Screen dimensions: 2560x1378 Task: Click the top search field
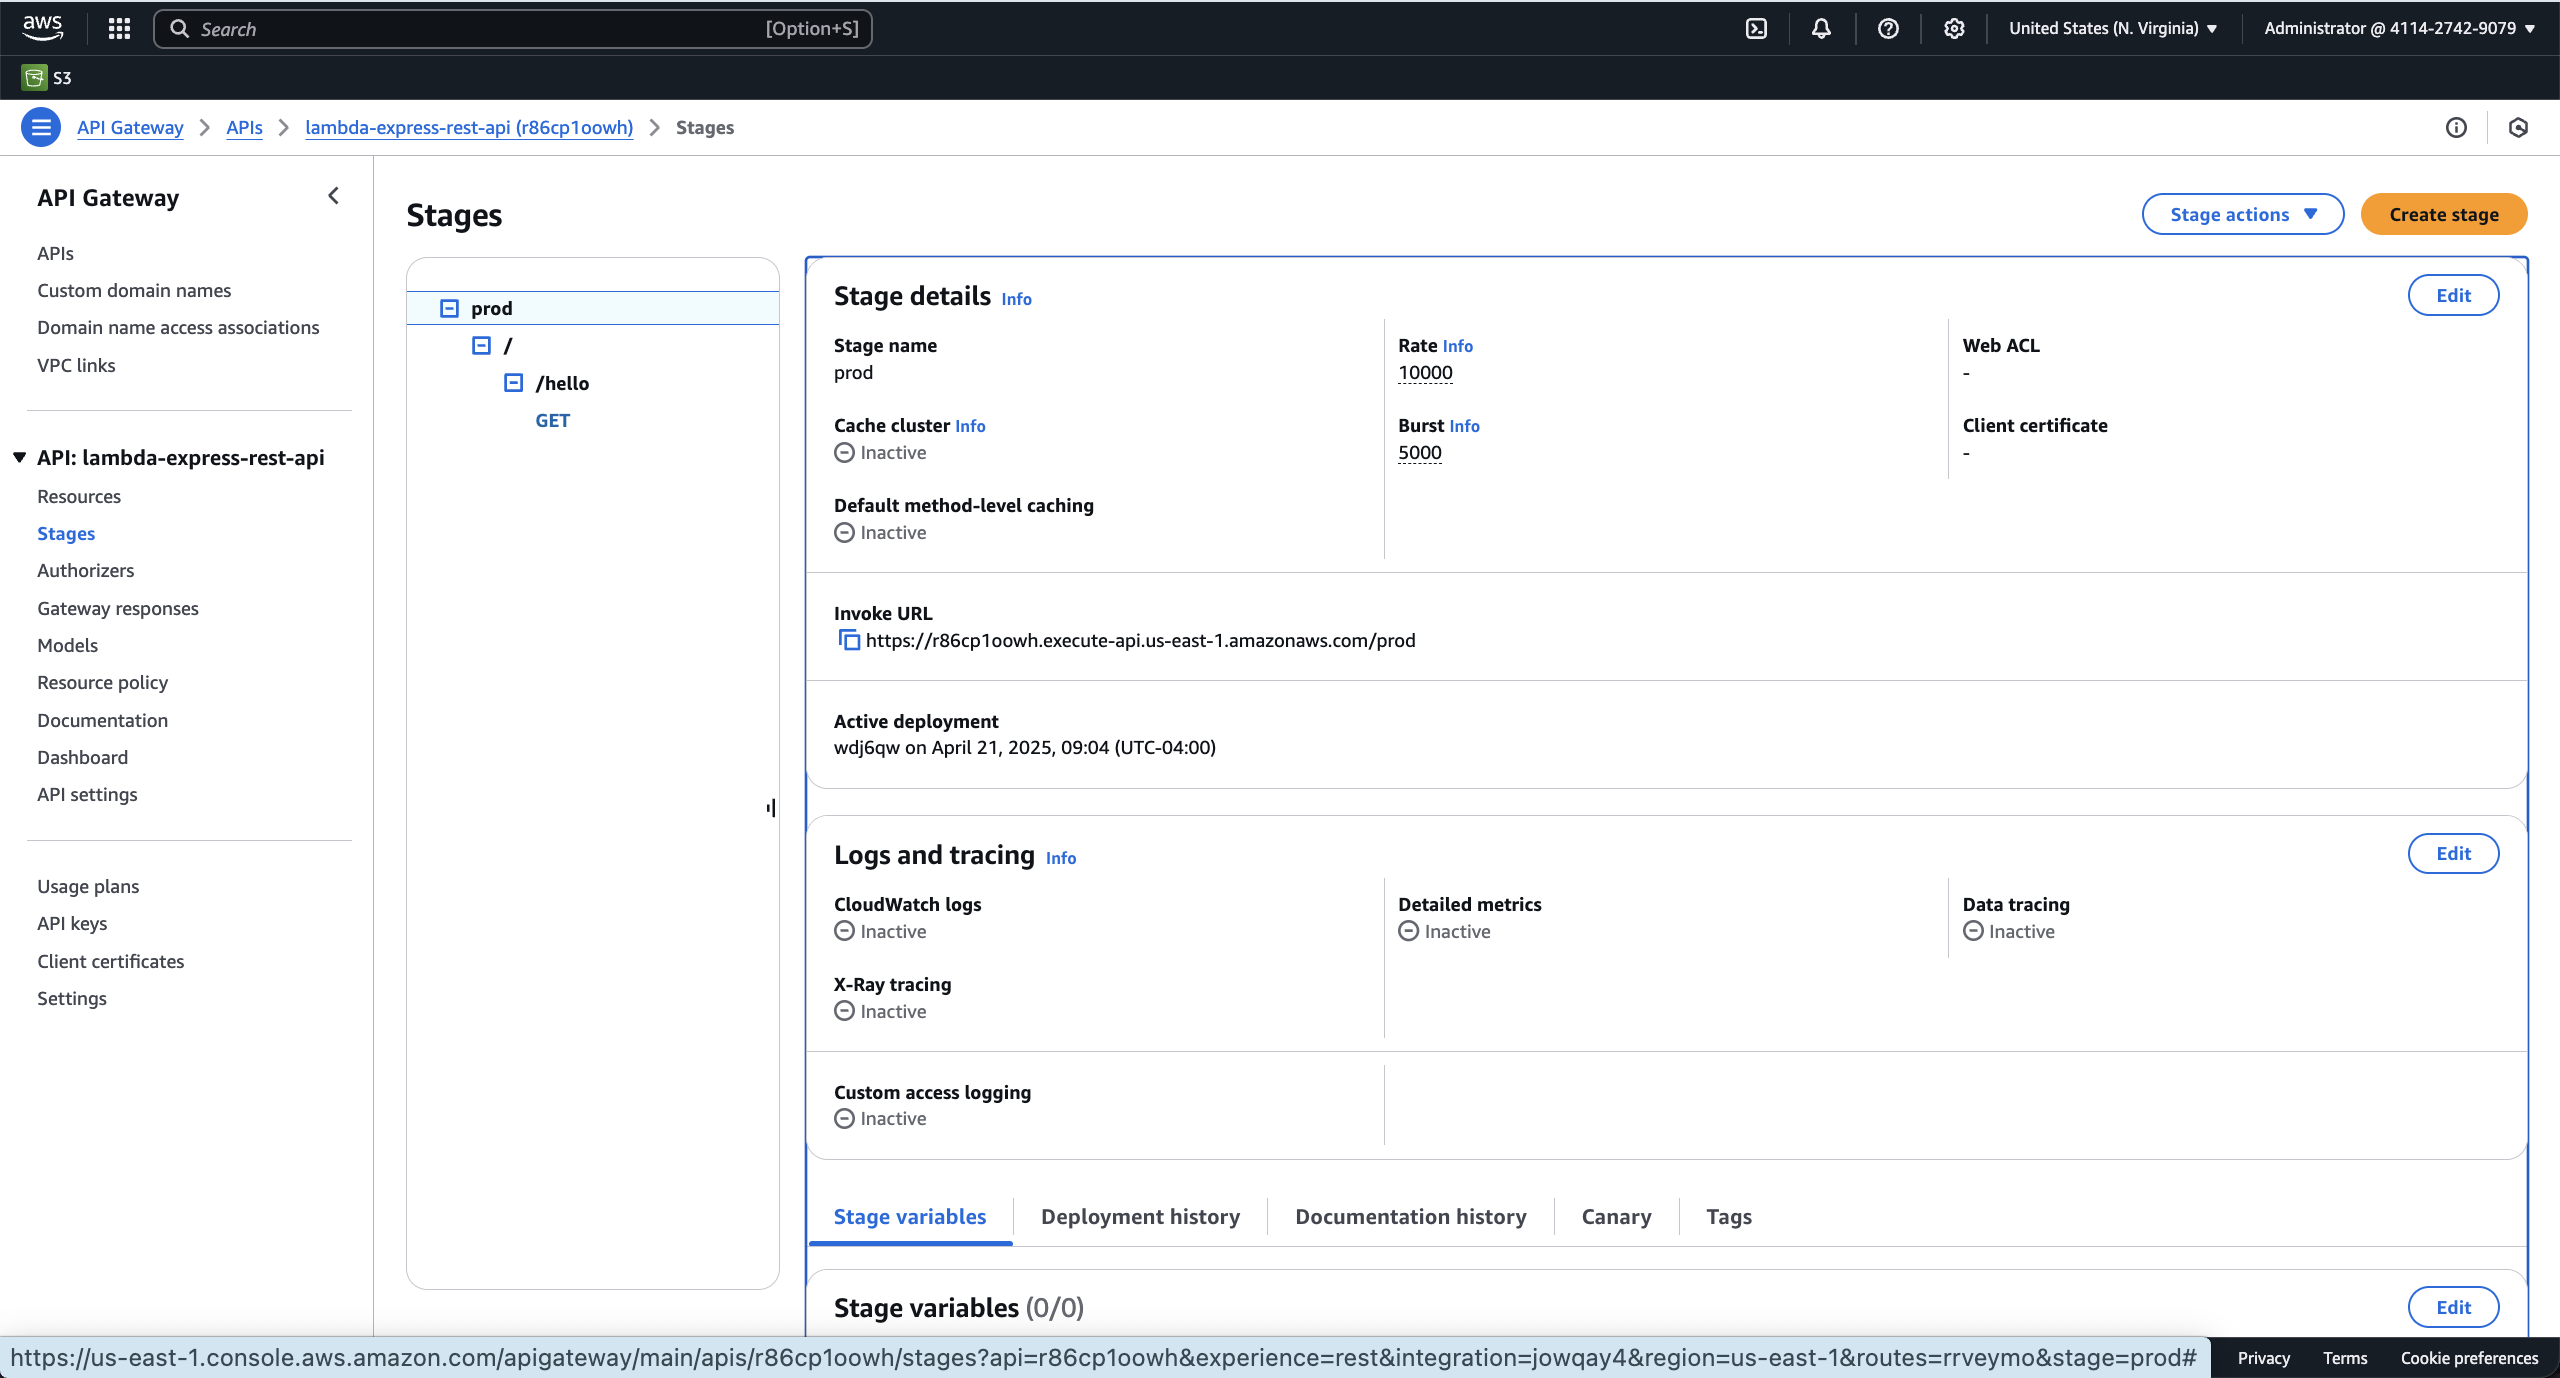(x=512, y=28)
